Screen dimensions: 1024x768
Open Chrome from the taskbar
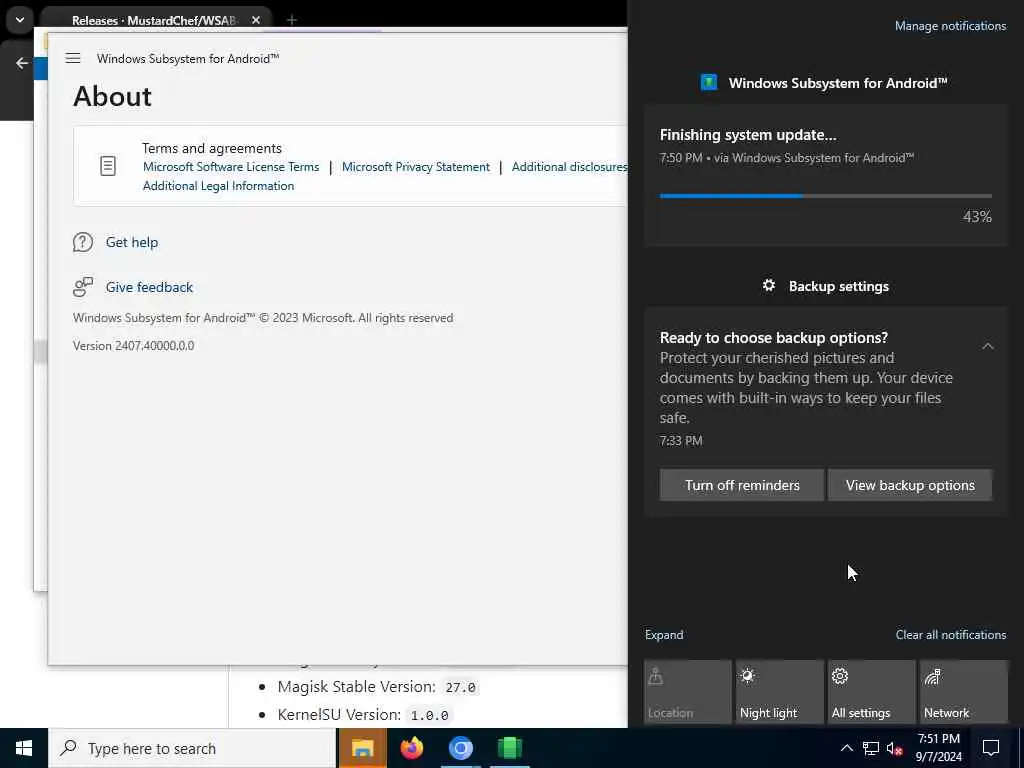pos(460,748)
